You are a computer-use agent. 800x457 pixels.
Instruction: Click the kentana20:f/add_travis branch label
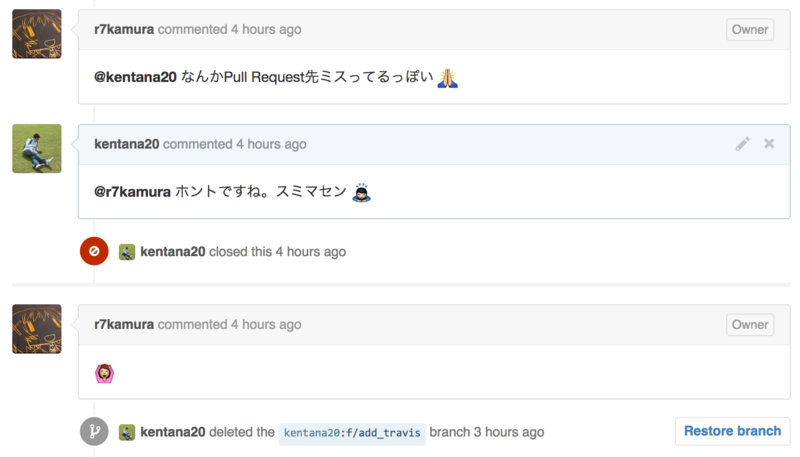[x=352, y=433]
